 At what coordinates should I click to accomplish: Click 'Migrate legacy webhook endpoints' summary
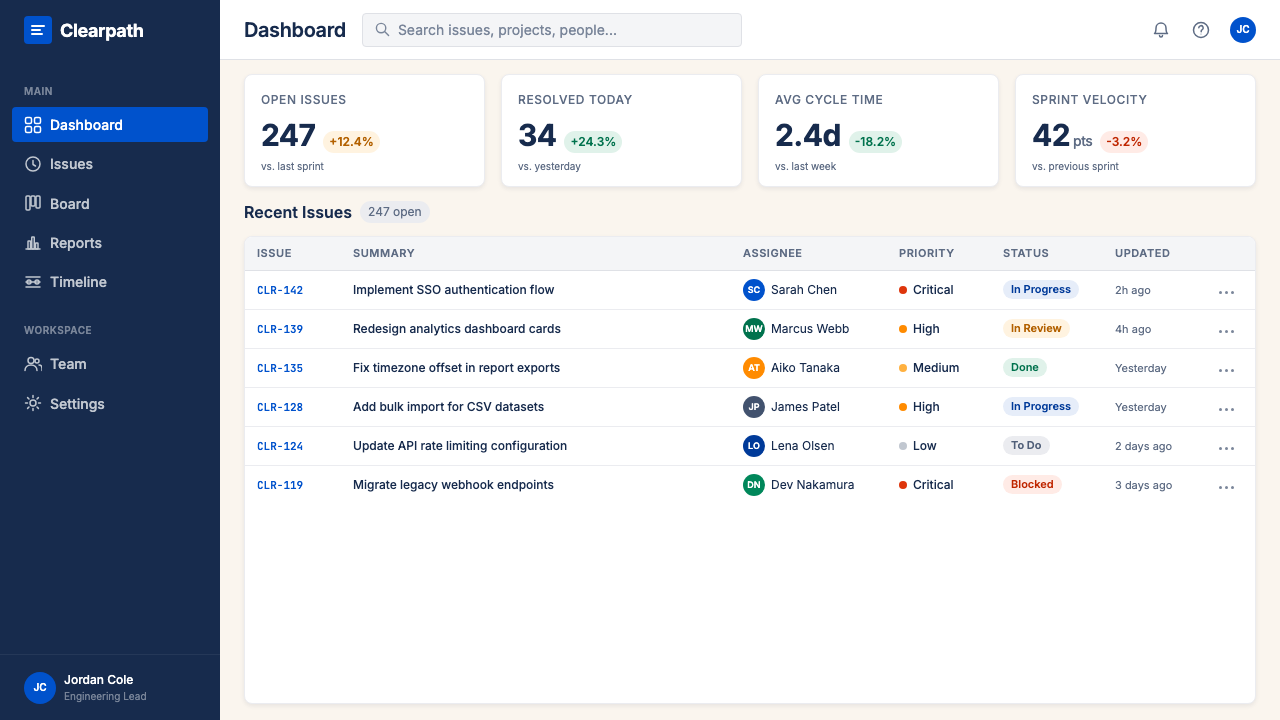[453, 485]
